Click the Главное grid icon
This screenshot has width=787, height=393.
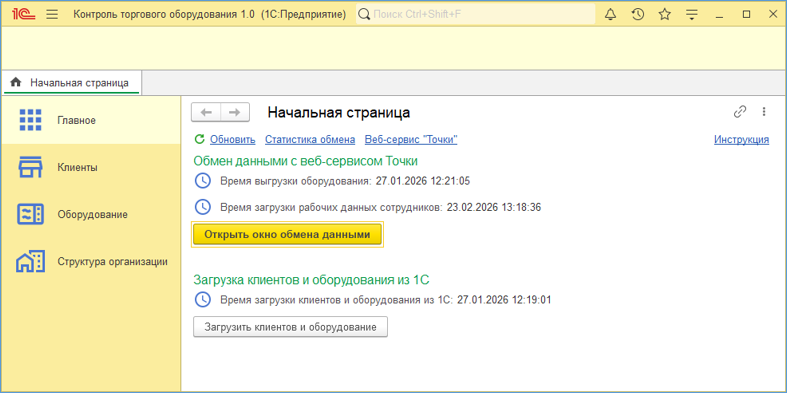click(x=31, y=120)
